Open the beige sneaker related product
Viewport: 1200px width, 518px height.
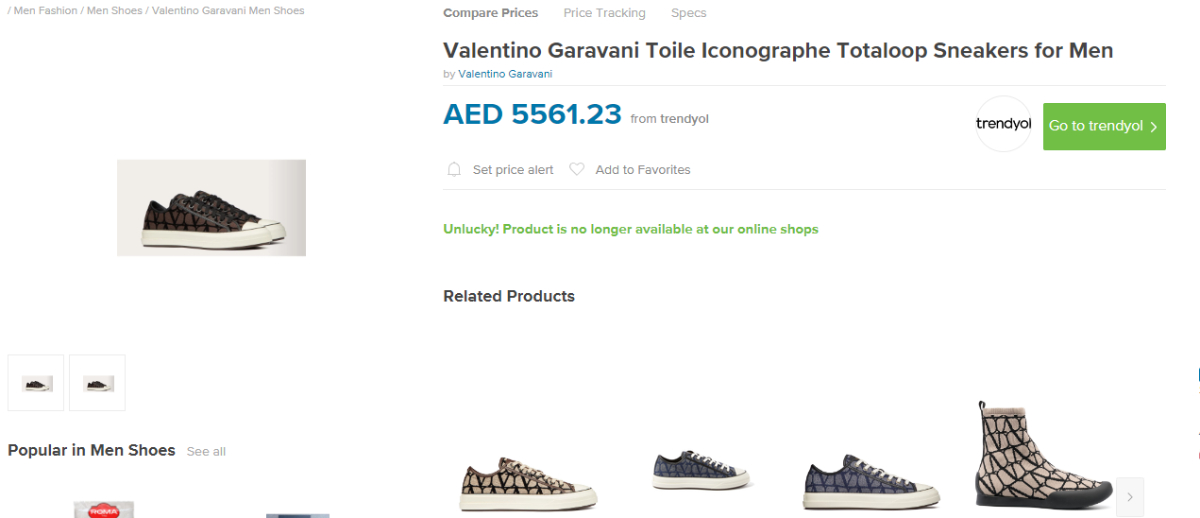point(529,485)
